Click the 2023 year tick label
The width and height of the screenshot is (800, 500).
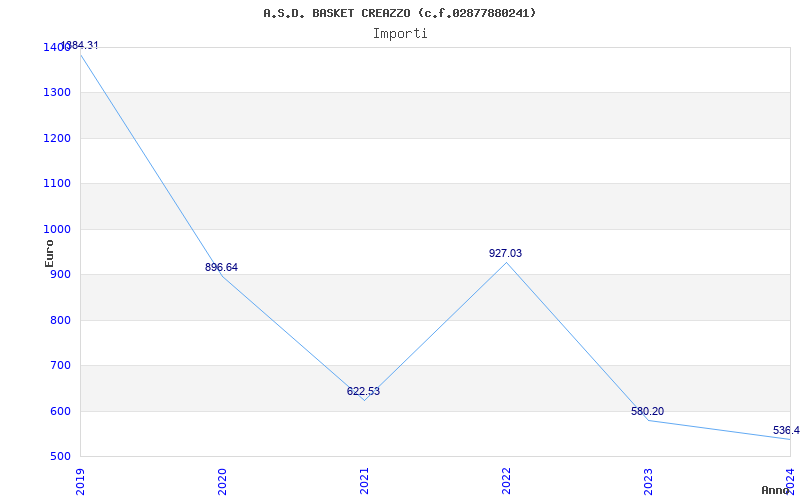click(x=648, y=481)
